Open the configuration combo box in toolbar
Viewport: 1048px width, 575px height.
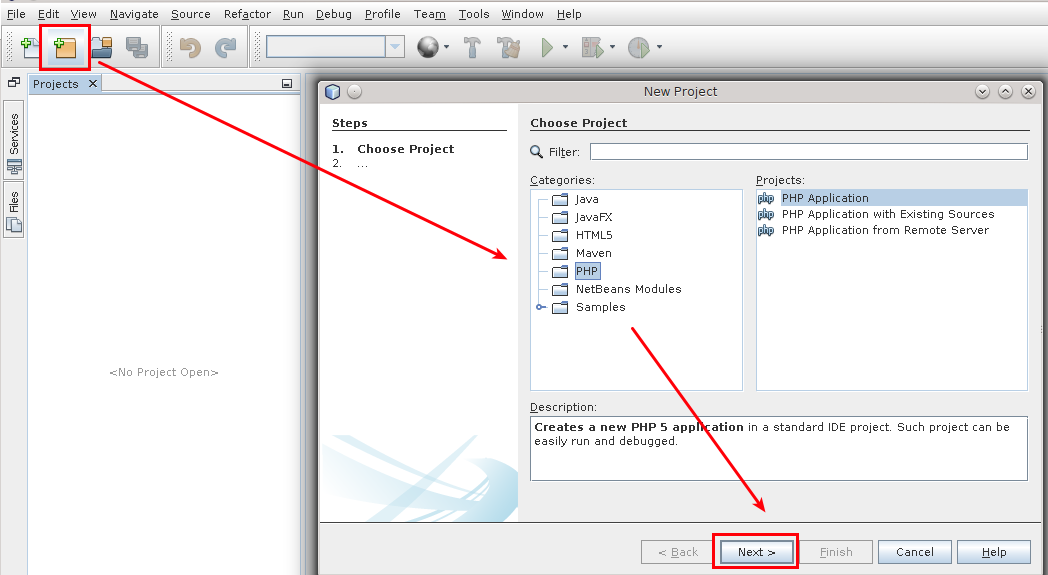tap(335, 47)
